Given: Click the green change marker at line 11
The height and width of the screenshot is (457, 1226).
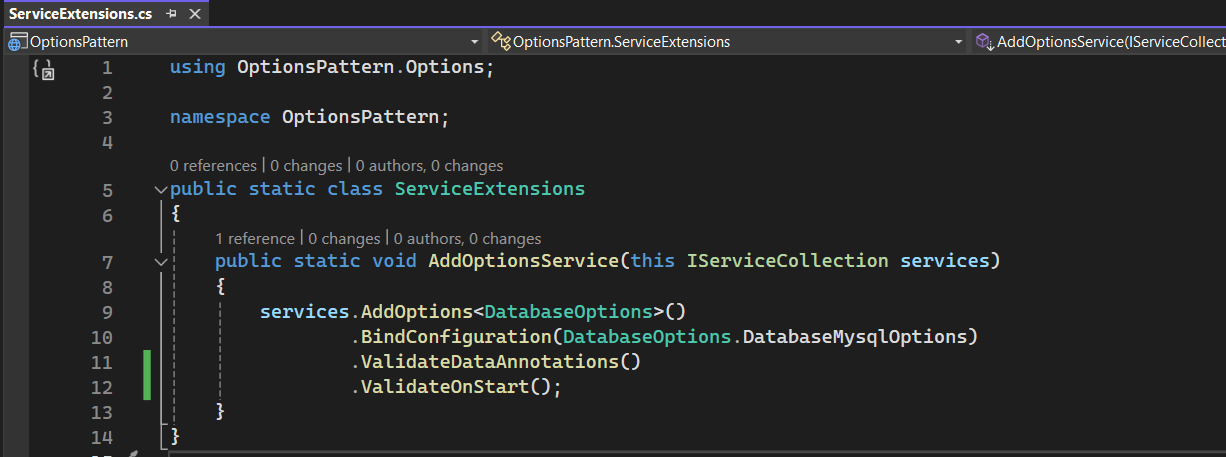Looking at the screenshot, I should pos(146,362).
